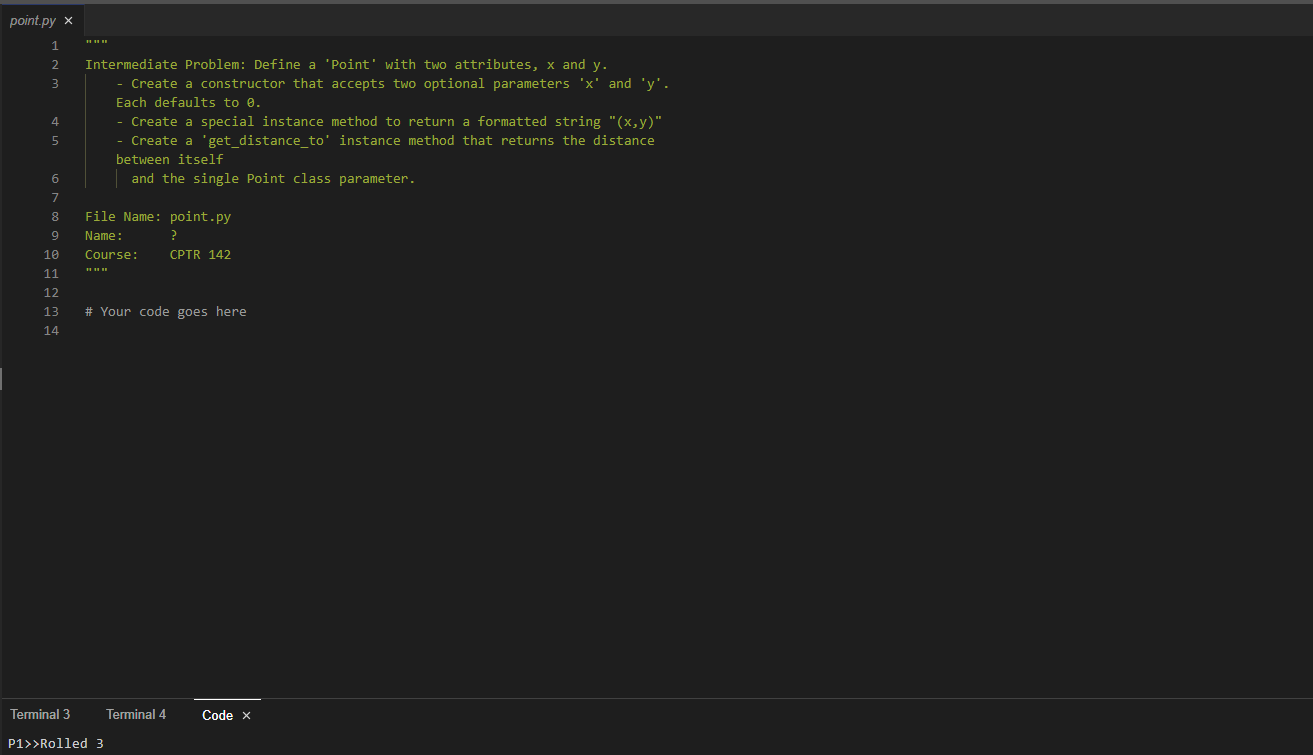Click the 'Course: CPTR 142' line
1313x755 pixels.
point(158,254)
